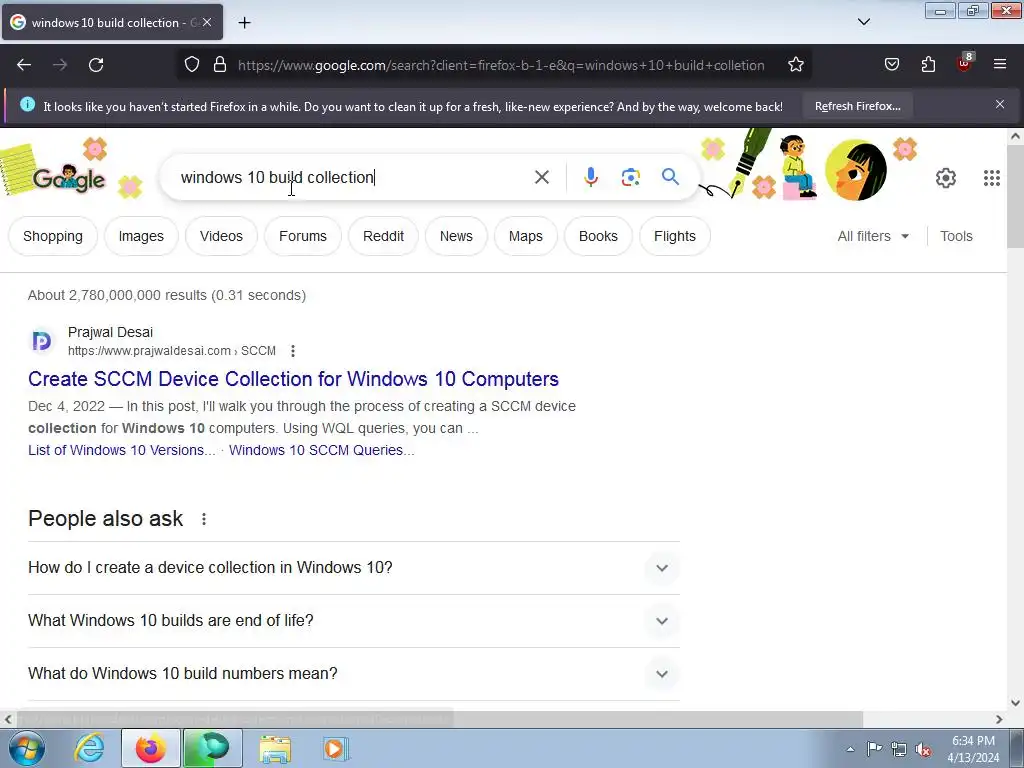1024x768 pixels.
Task: Dismiss the Firefox refresh notification bar
Action: tap(1000, 104)
